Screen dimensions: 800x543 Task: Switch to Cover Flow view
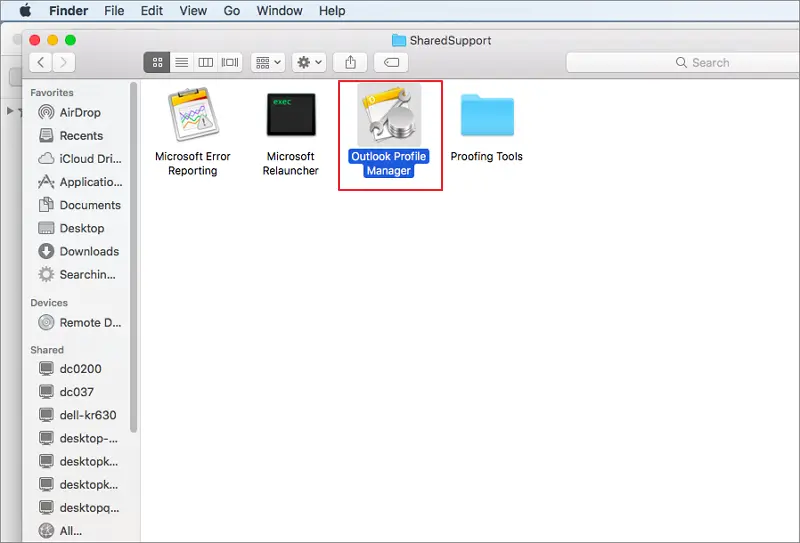[x=230, y=62]
